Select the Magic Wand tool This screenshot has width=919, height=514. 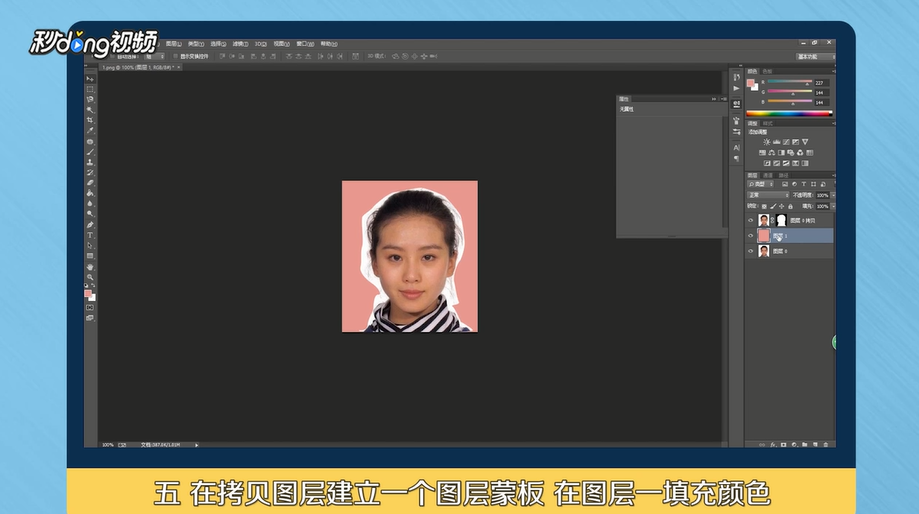click(x=90, y=110)
